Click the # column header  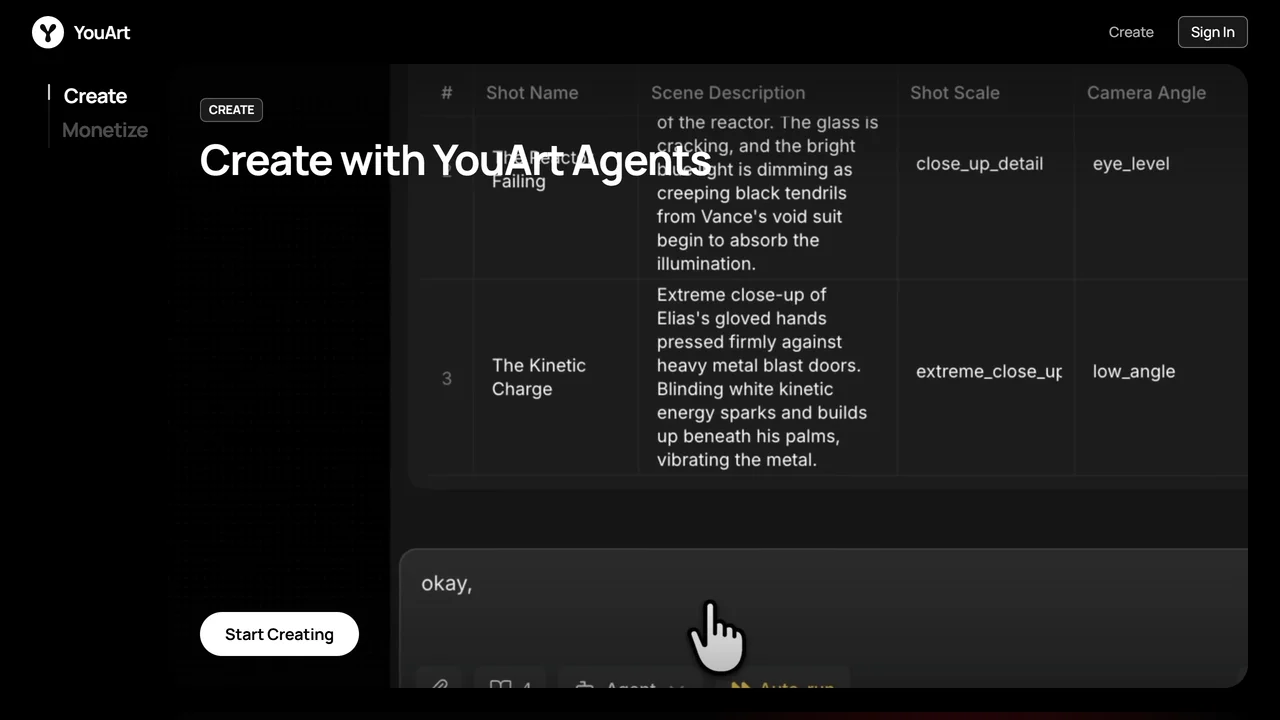pos(447,93)
